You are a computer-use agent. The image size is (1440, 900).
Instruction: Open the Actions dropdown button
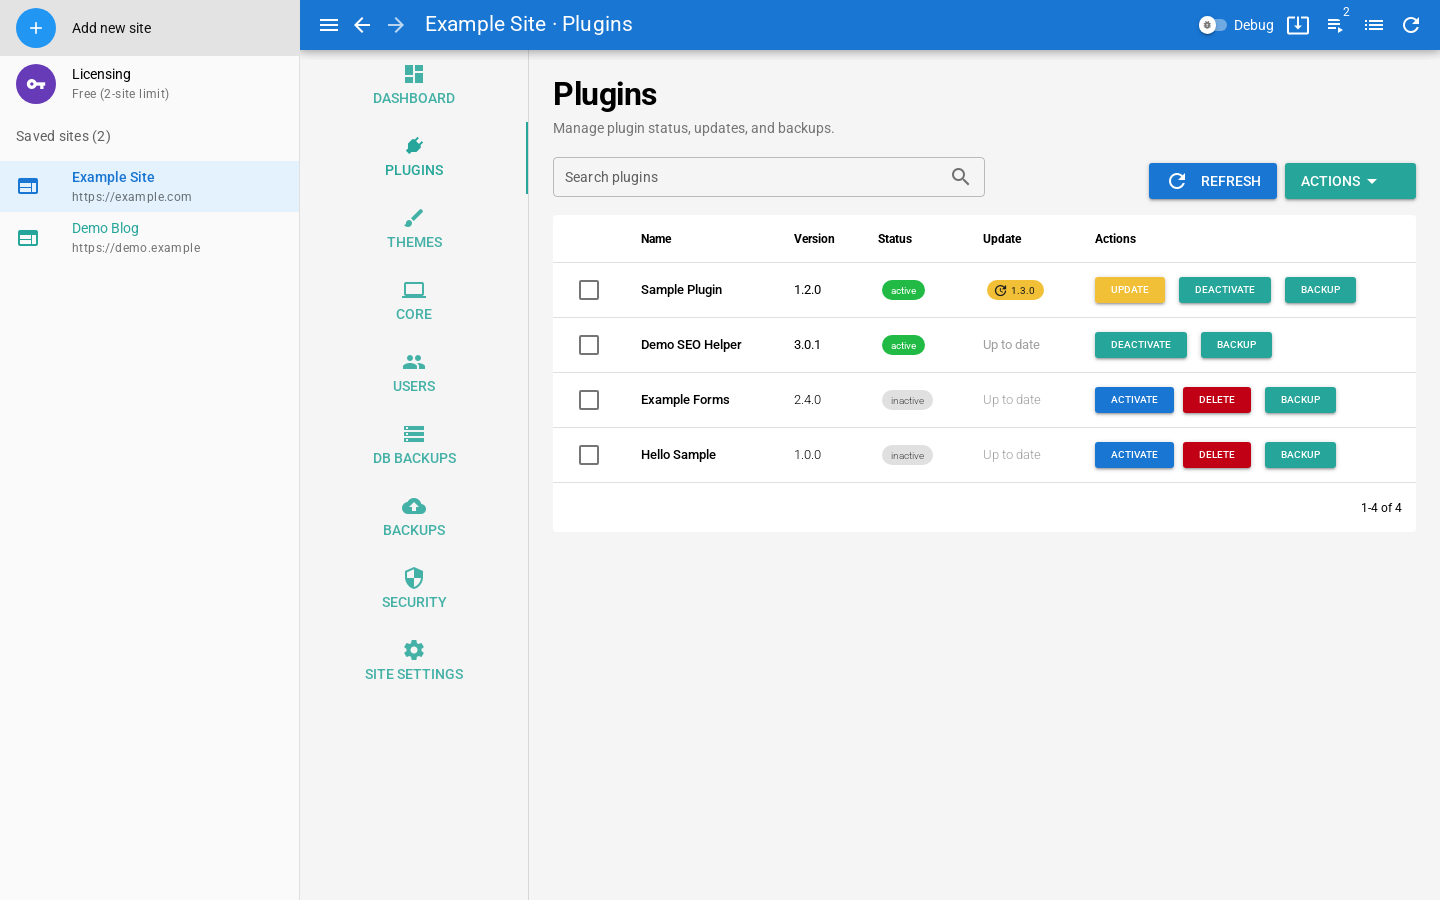pos(1350,181)
